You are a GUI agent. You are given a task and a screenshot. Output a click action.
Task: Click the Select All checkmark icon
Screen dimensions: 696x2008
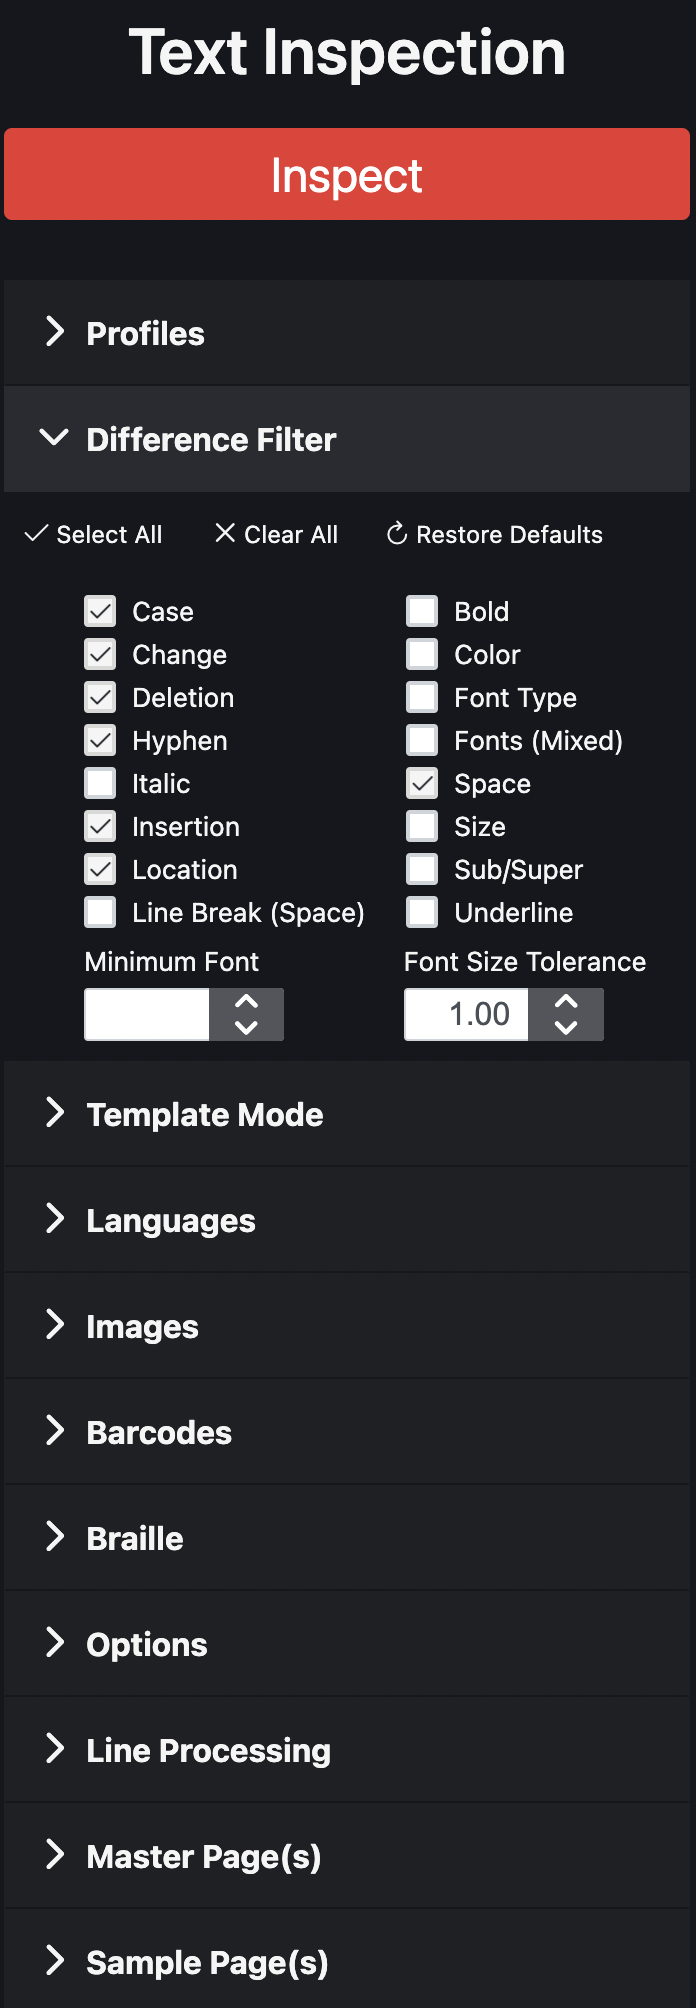coord(36,534)
